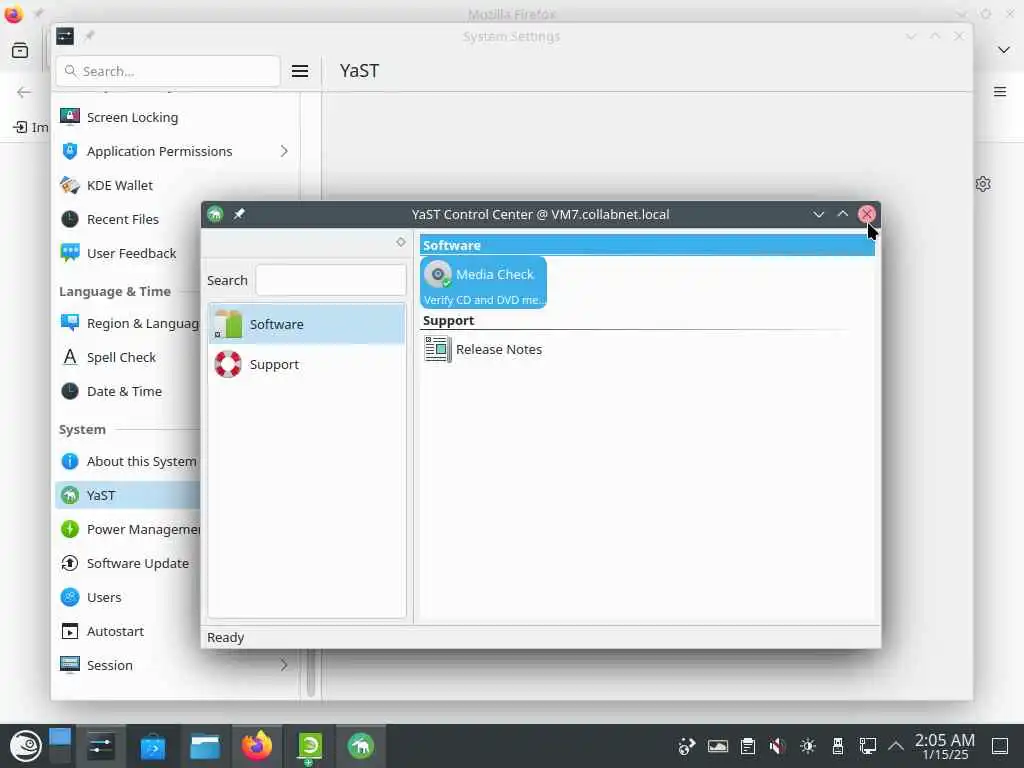Open clipboard tray icon
This screenshot has height=768, width=1024.
coord(747,746)
